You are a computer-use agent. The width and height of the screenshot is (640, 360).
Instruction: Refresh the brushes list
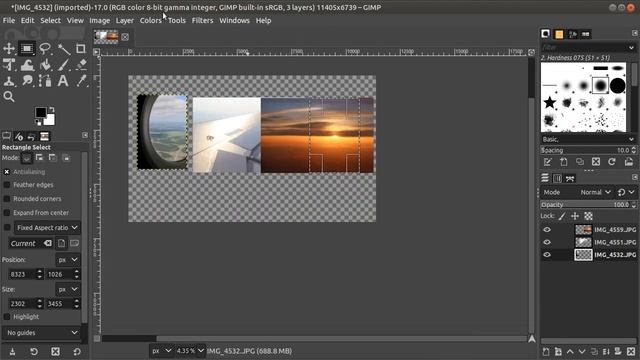coord(612,162)
